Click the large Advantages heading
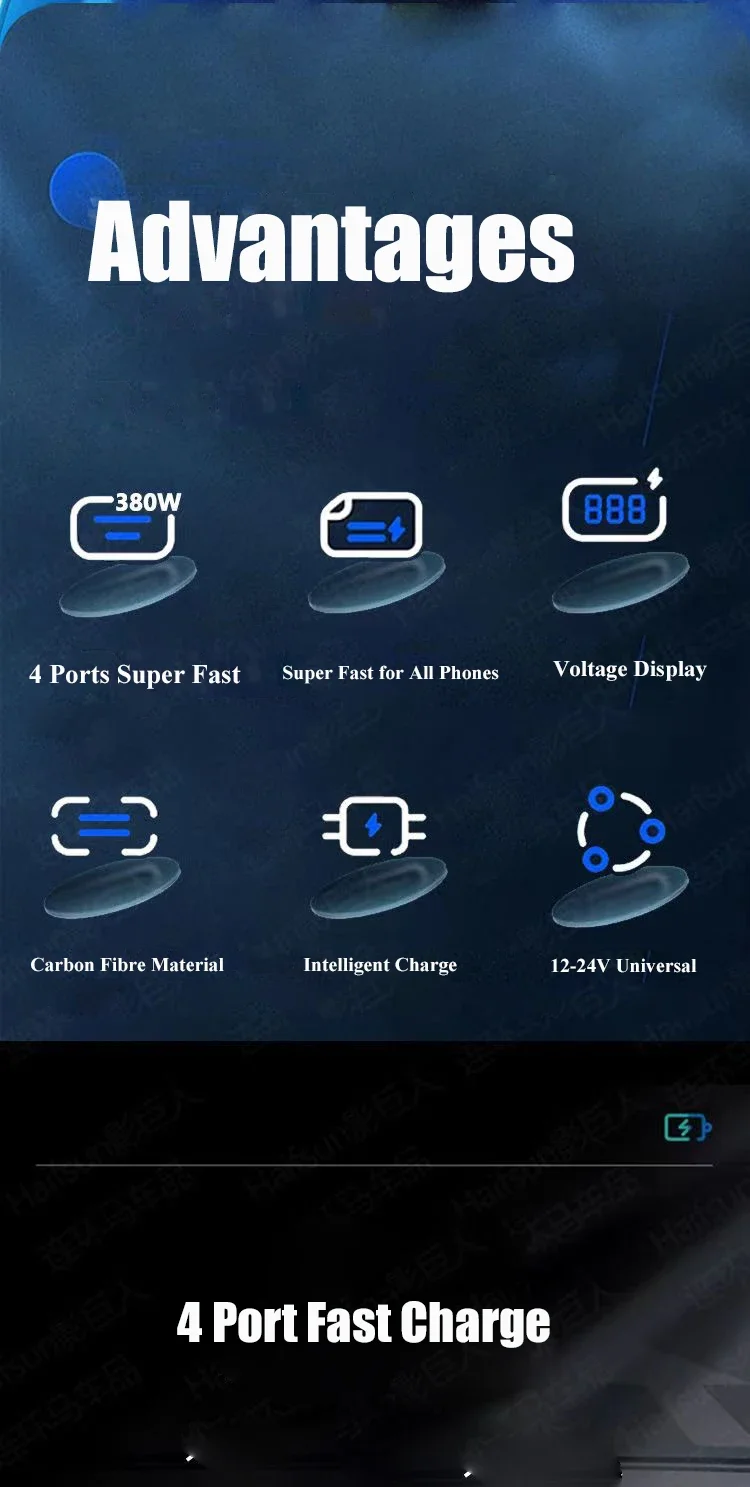The image size is (750, 1487). point(331,241)
